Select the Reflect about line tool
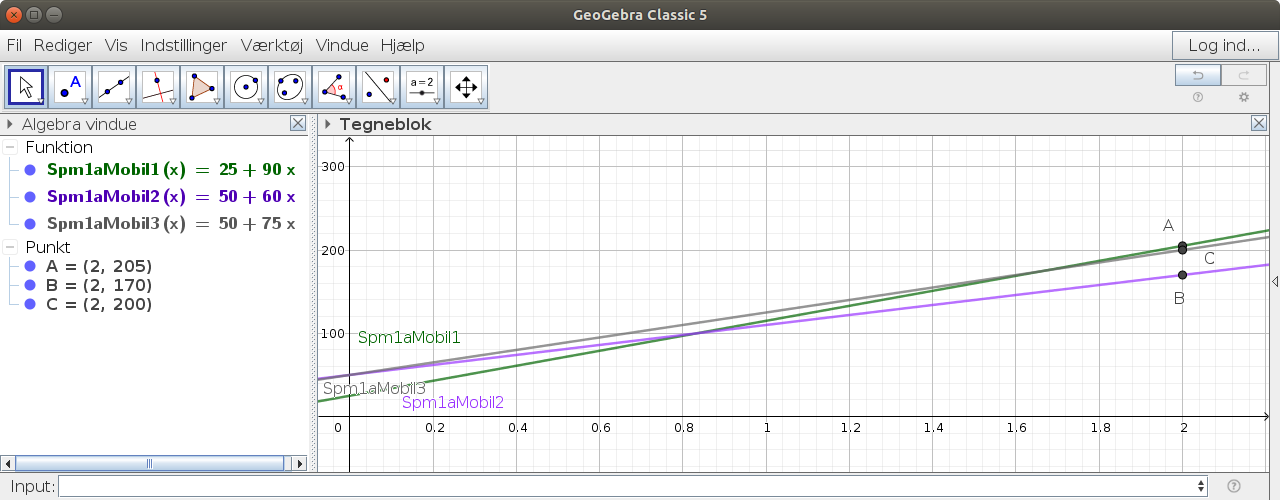 [x=378, y=88]
